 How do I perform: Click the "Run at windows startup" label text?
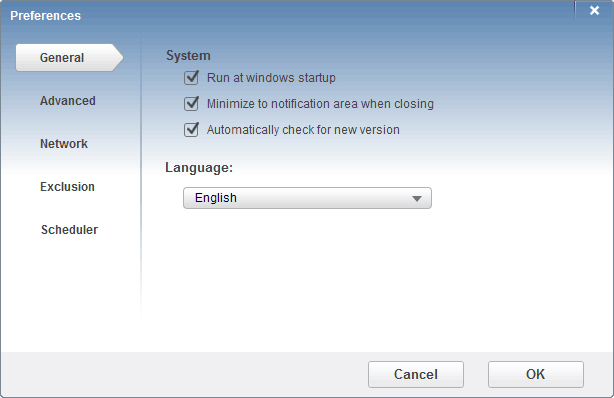tap(271, 78)
